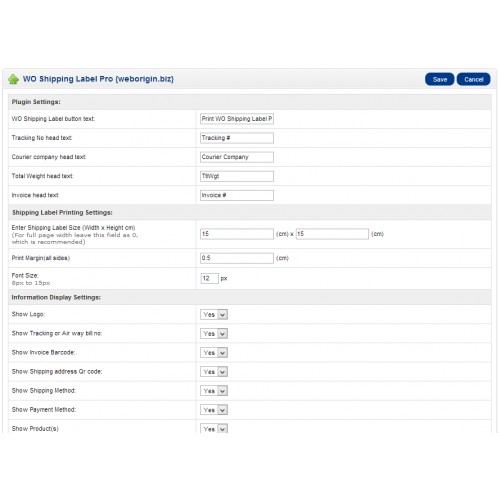The image size is (500, 500).
Task: Click the 'WO Shipping Label Pro (weborigin.biz)' title
Action: (98, 79)
